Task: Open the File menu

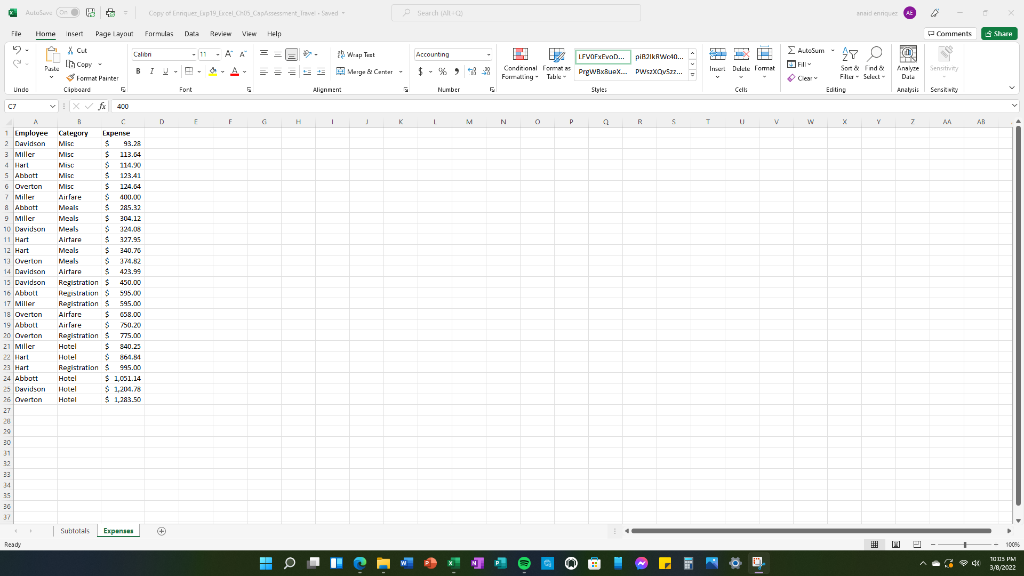Action: [16, 33]
